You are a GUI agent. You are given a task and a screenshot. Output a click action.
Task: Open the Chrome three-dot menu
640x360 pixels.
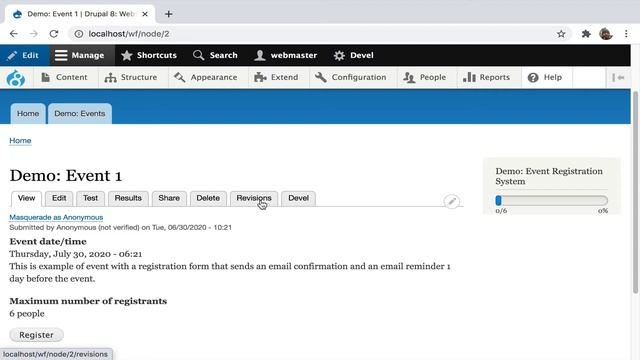pyautogui.click(x=626, y=34)
